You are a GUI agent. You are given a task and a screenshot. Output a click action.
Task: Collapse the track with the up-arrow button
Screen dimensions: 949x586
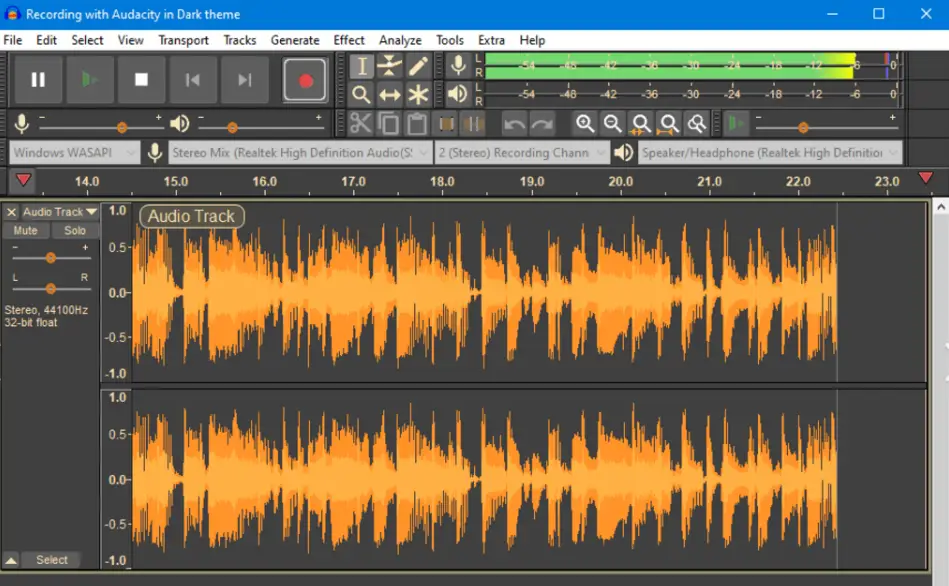[x=11, y=560]
